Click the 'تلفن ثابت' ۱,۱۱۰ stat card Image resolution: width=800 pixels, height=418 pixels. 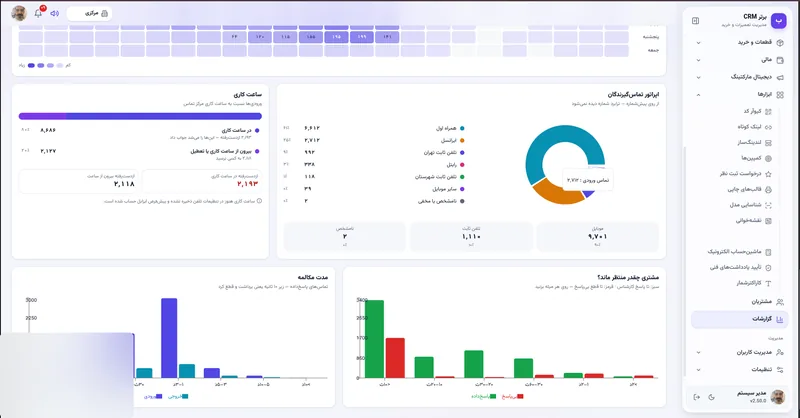[x=471, y=236]
